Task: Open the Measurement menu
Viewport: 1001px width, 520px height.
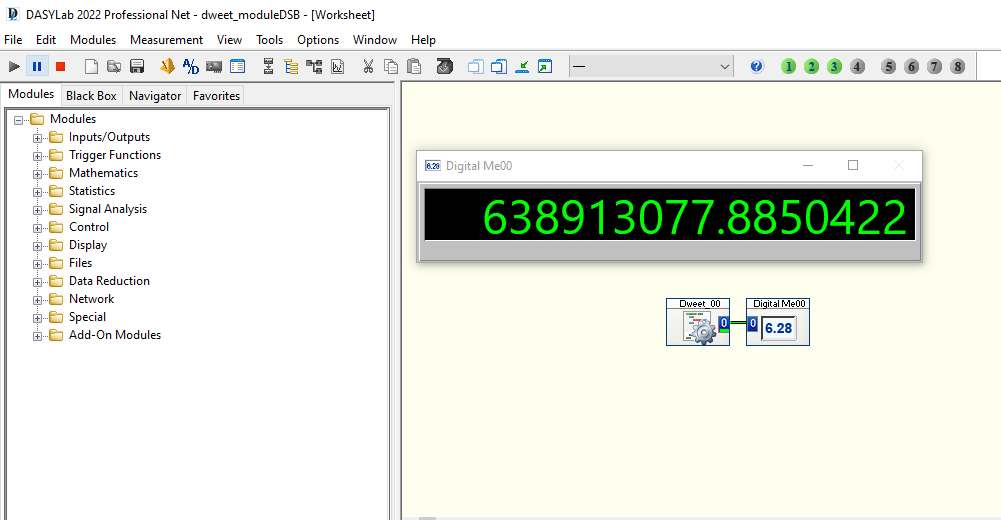Action: coord(166,40)
